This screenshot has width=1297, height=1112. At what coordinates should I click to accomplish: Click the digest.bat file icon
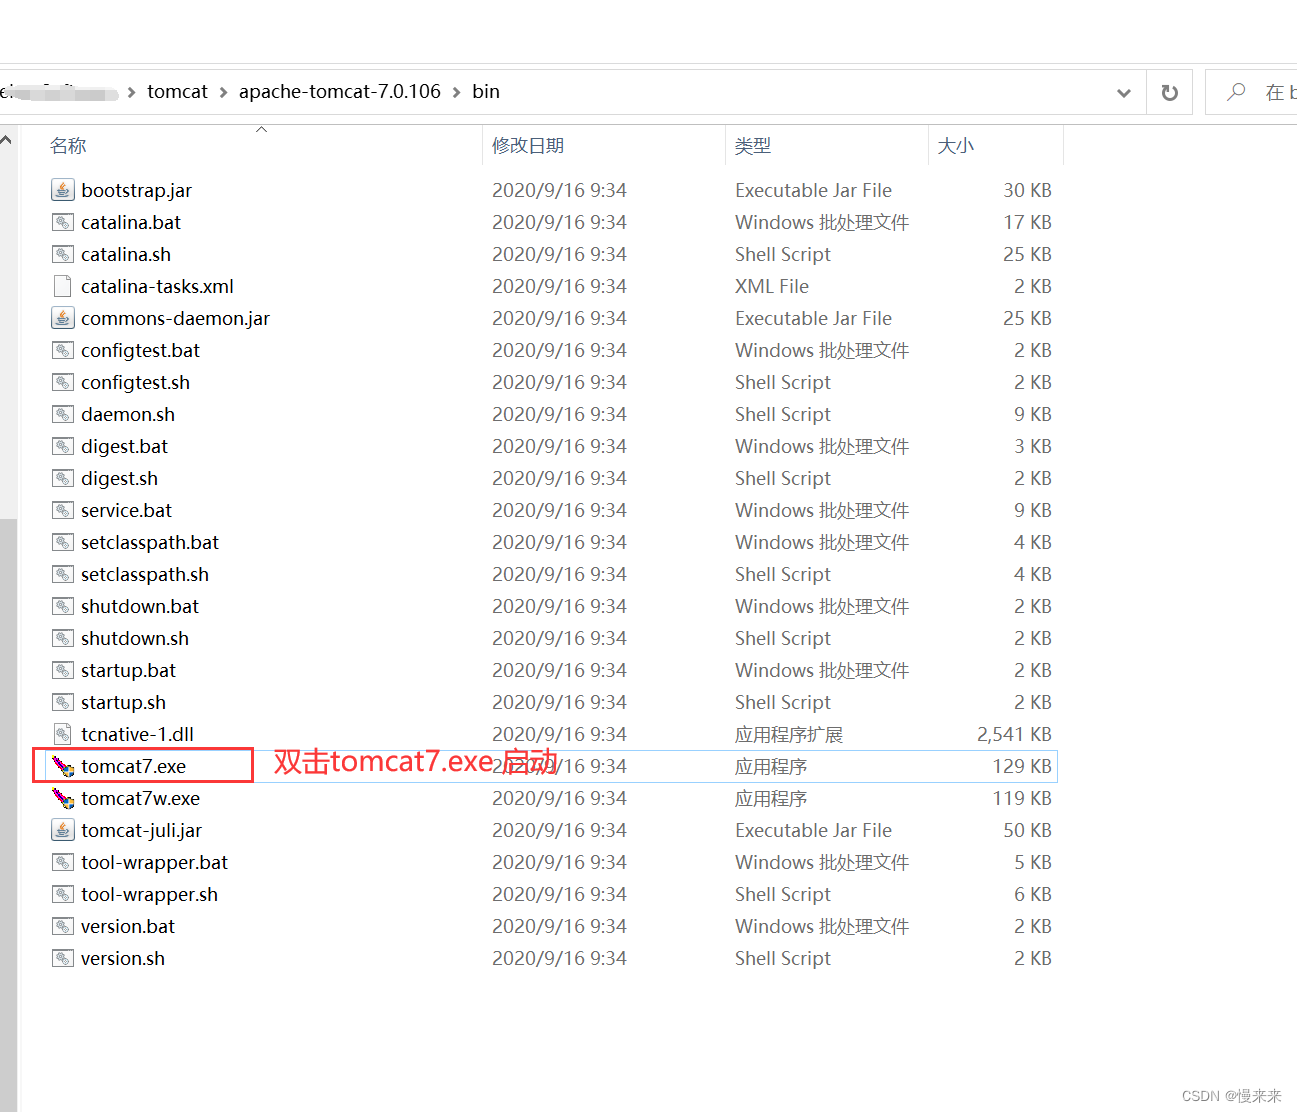63,446
